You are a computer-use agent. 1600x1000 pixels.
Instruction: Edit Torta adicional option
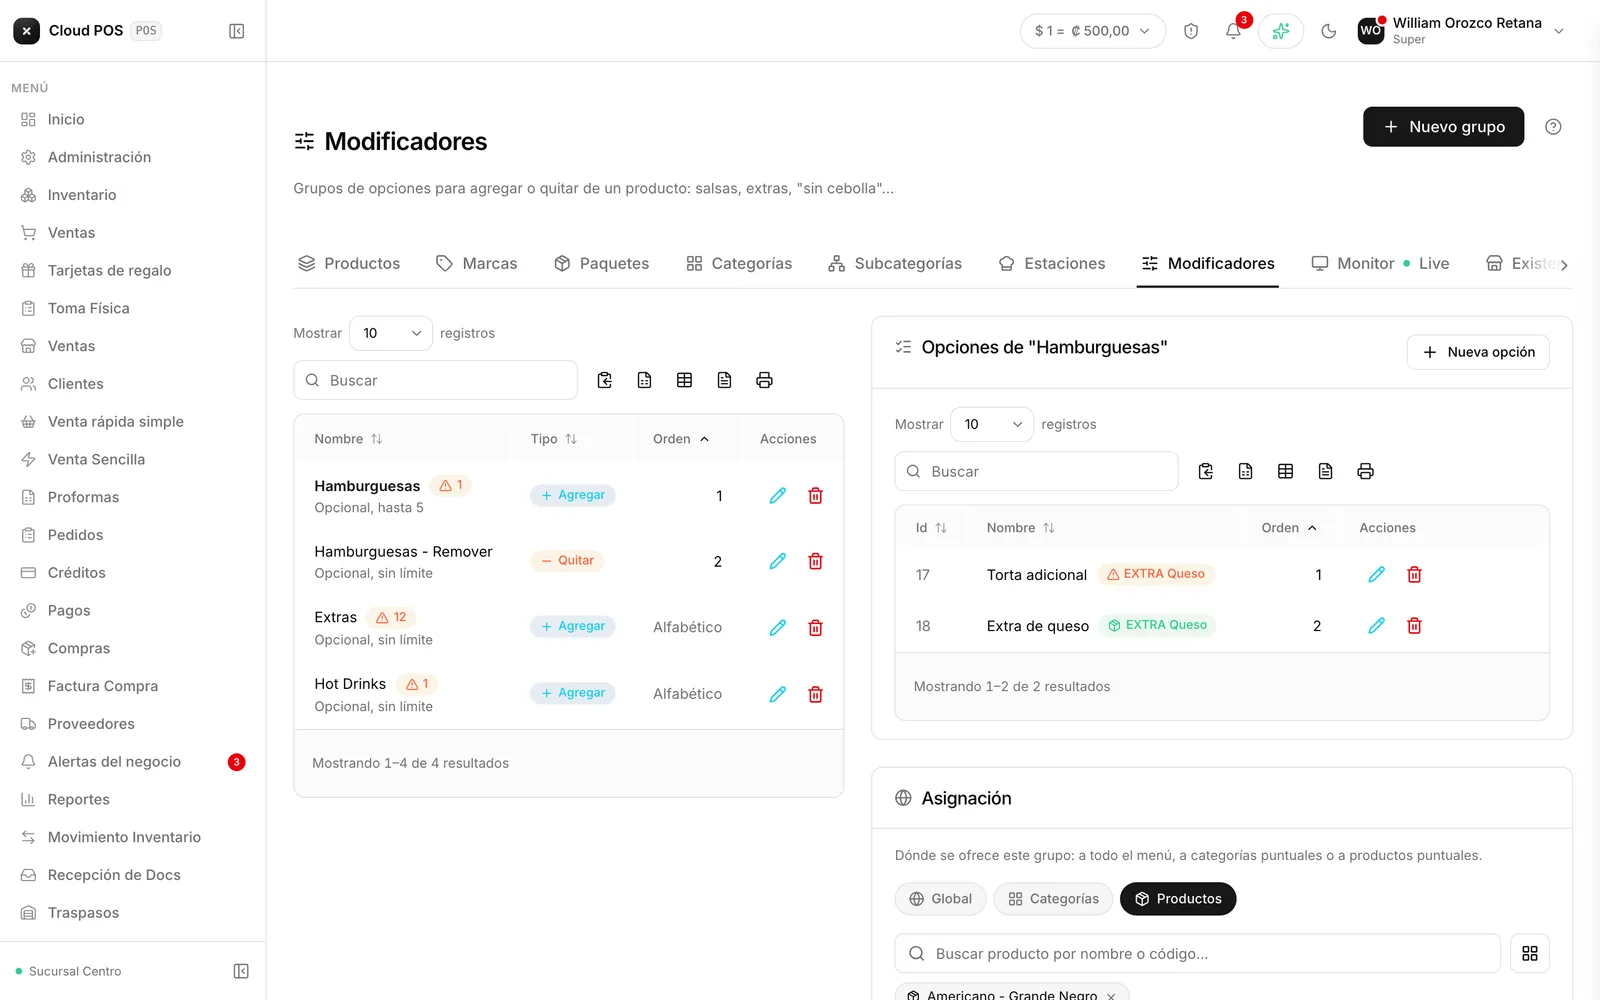coord(1377,574)
